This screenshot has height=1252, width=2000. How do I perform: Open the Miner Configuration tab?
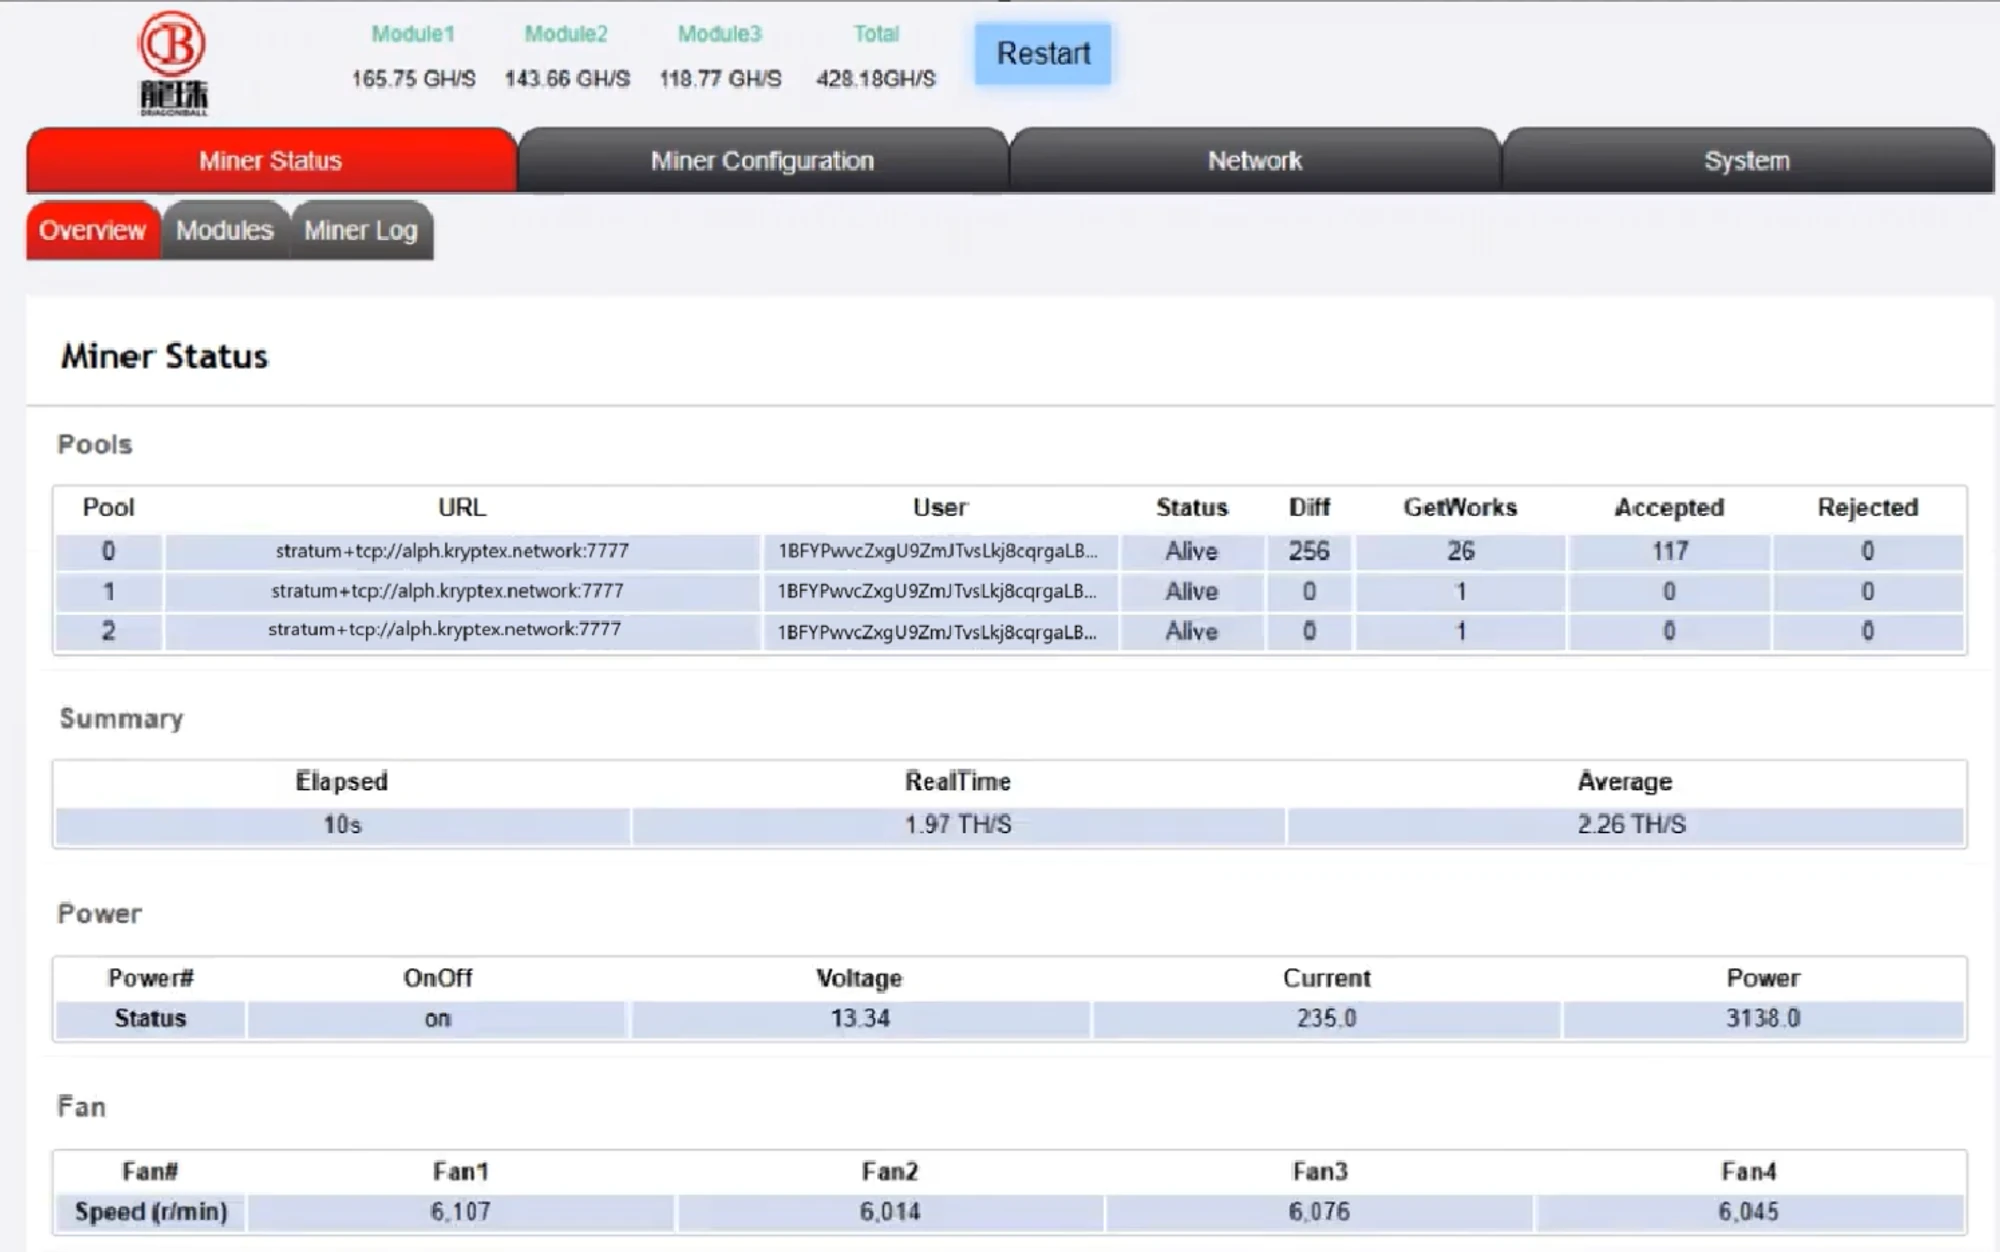tap(762, 161)
